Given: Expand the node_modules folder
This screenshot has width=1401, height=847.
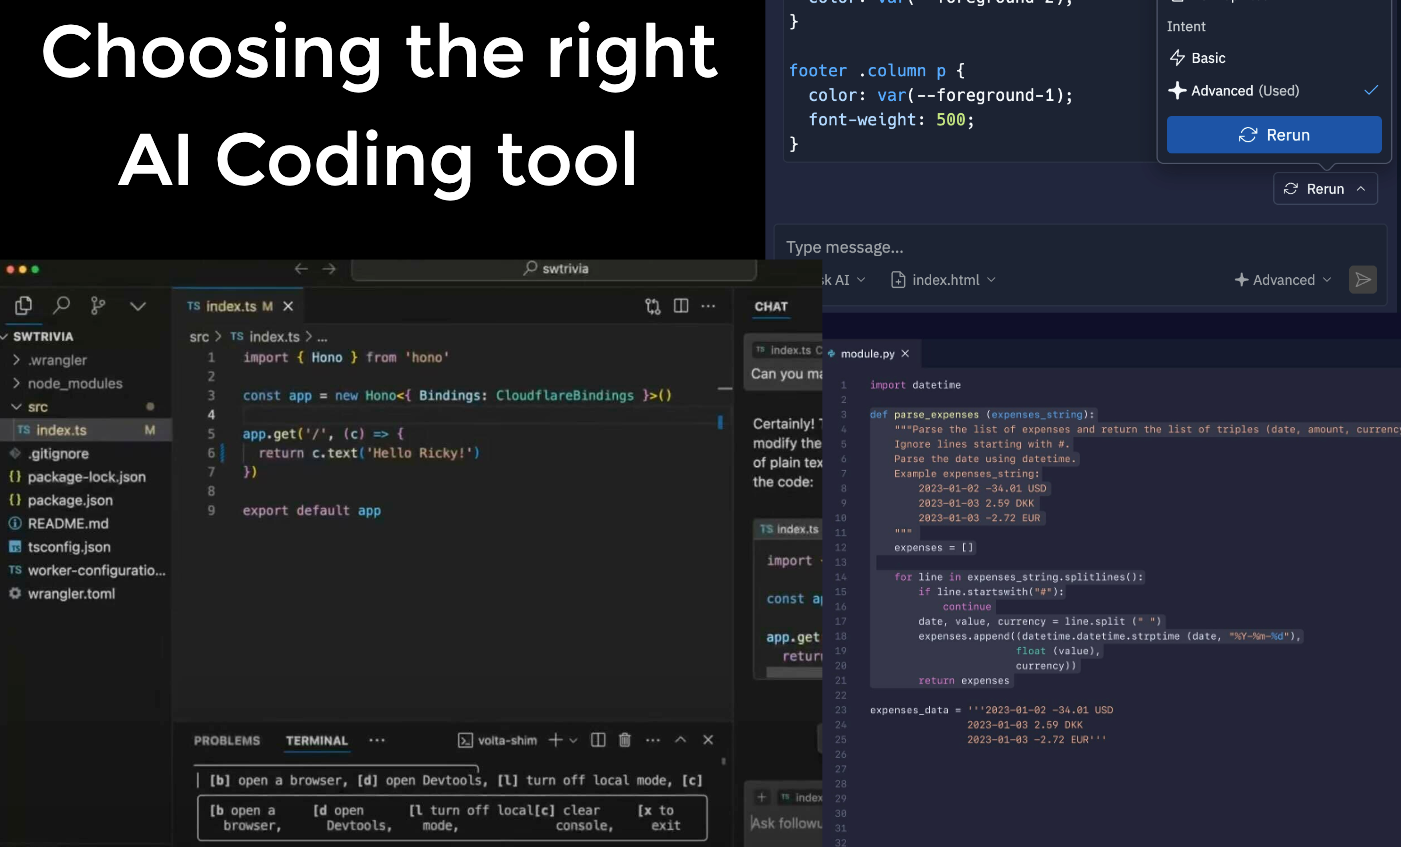Looking at the screenshot, I should click(75, 383).
